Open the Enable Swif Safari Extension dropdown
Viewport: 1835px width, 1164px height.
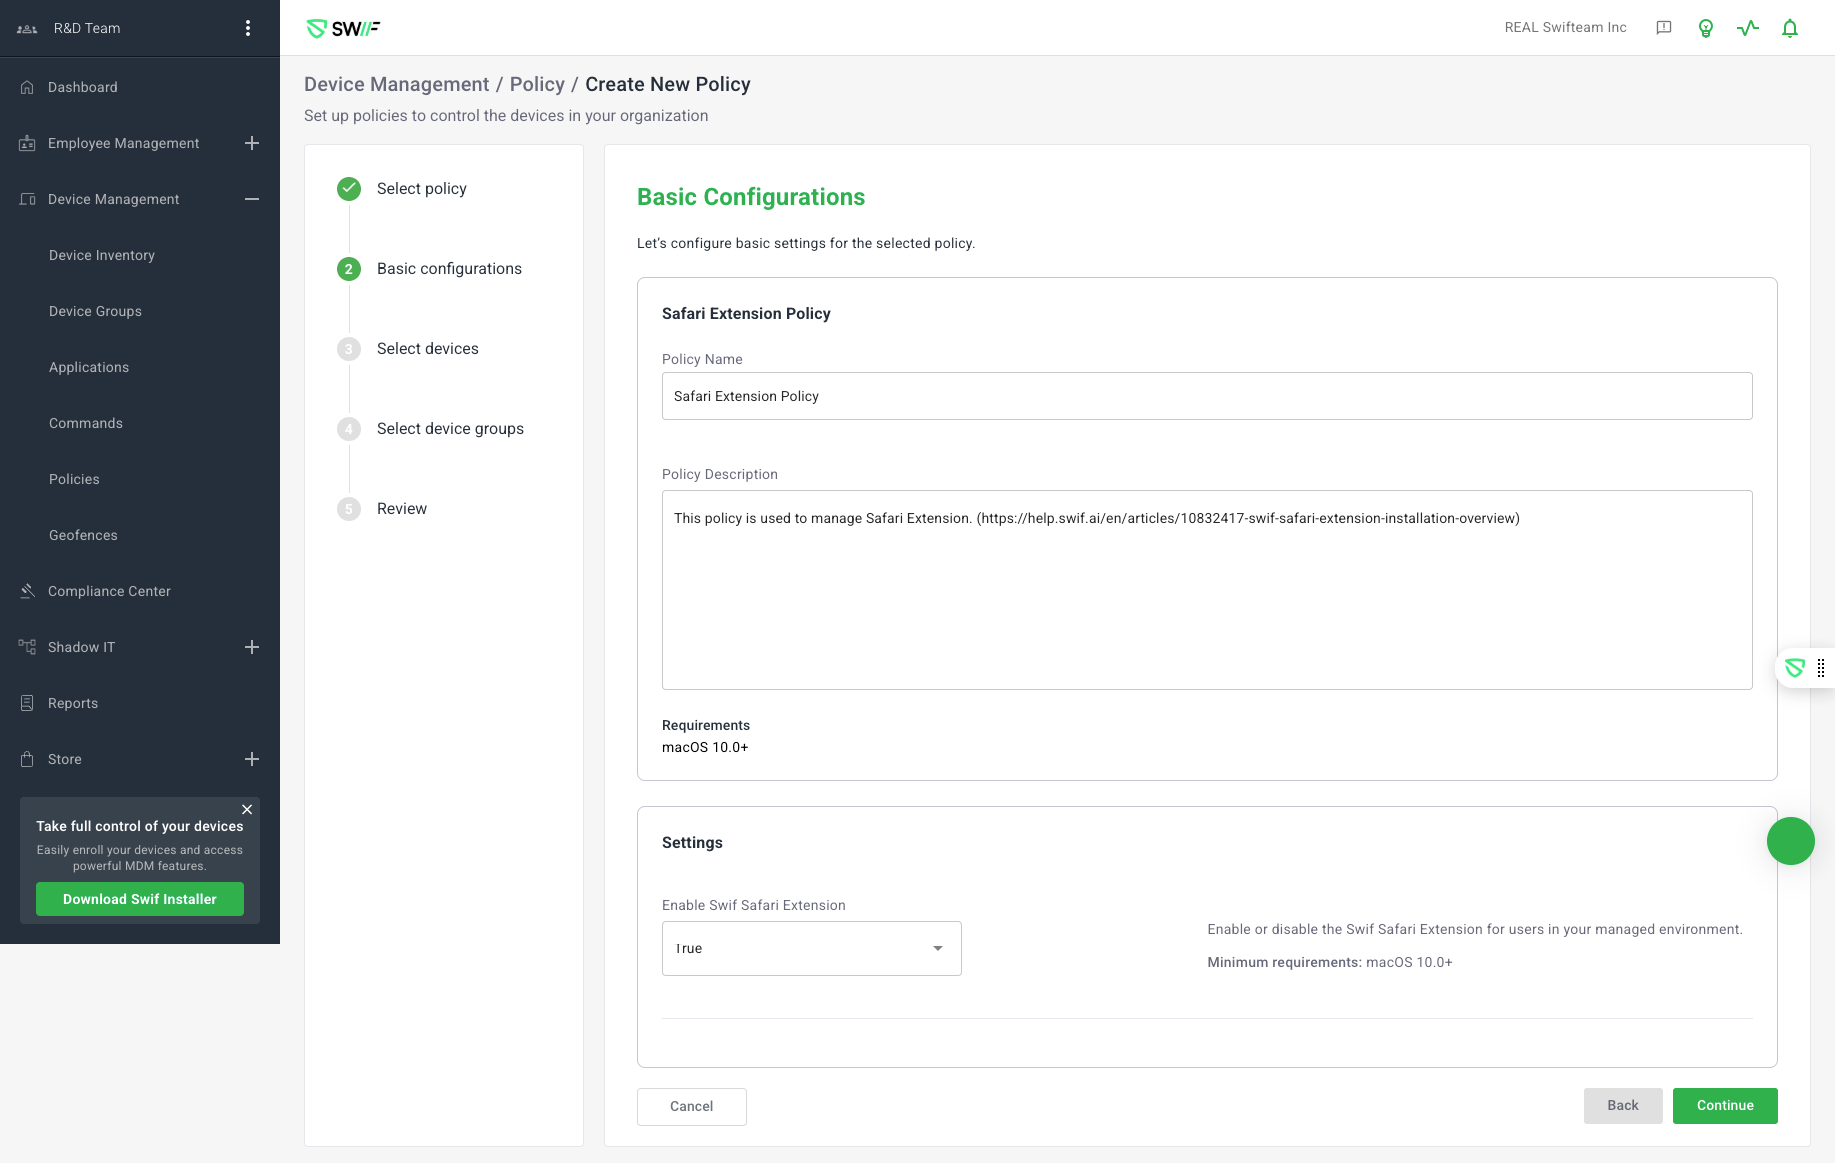click(811, 948)
